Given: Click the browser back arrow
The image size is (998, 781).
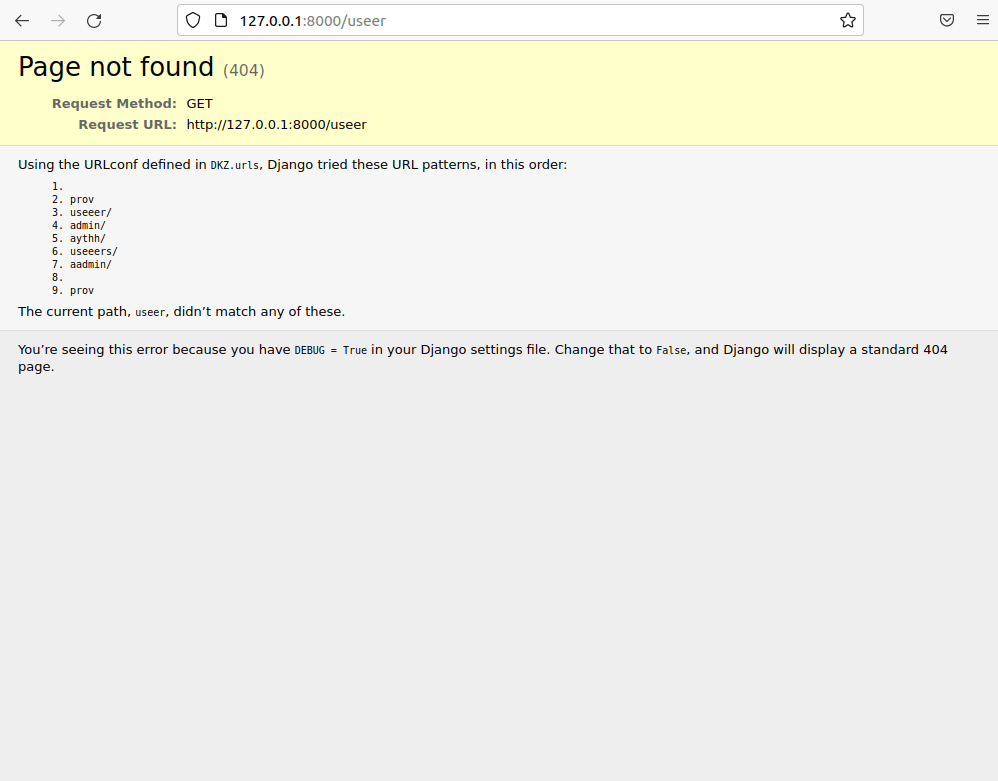Looking at the screenshot, I should tap(22, 20).
